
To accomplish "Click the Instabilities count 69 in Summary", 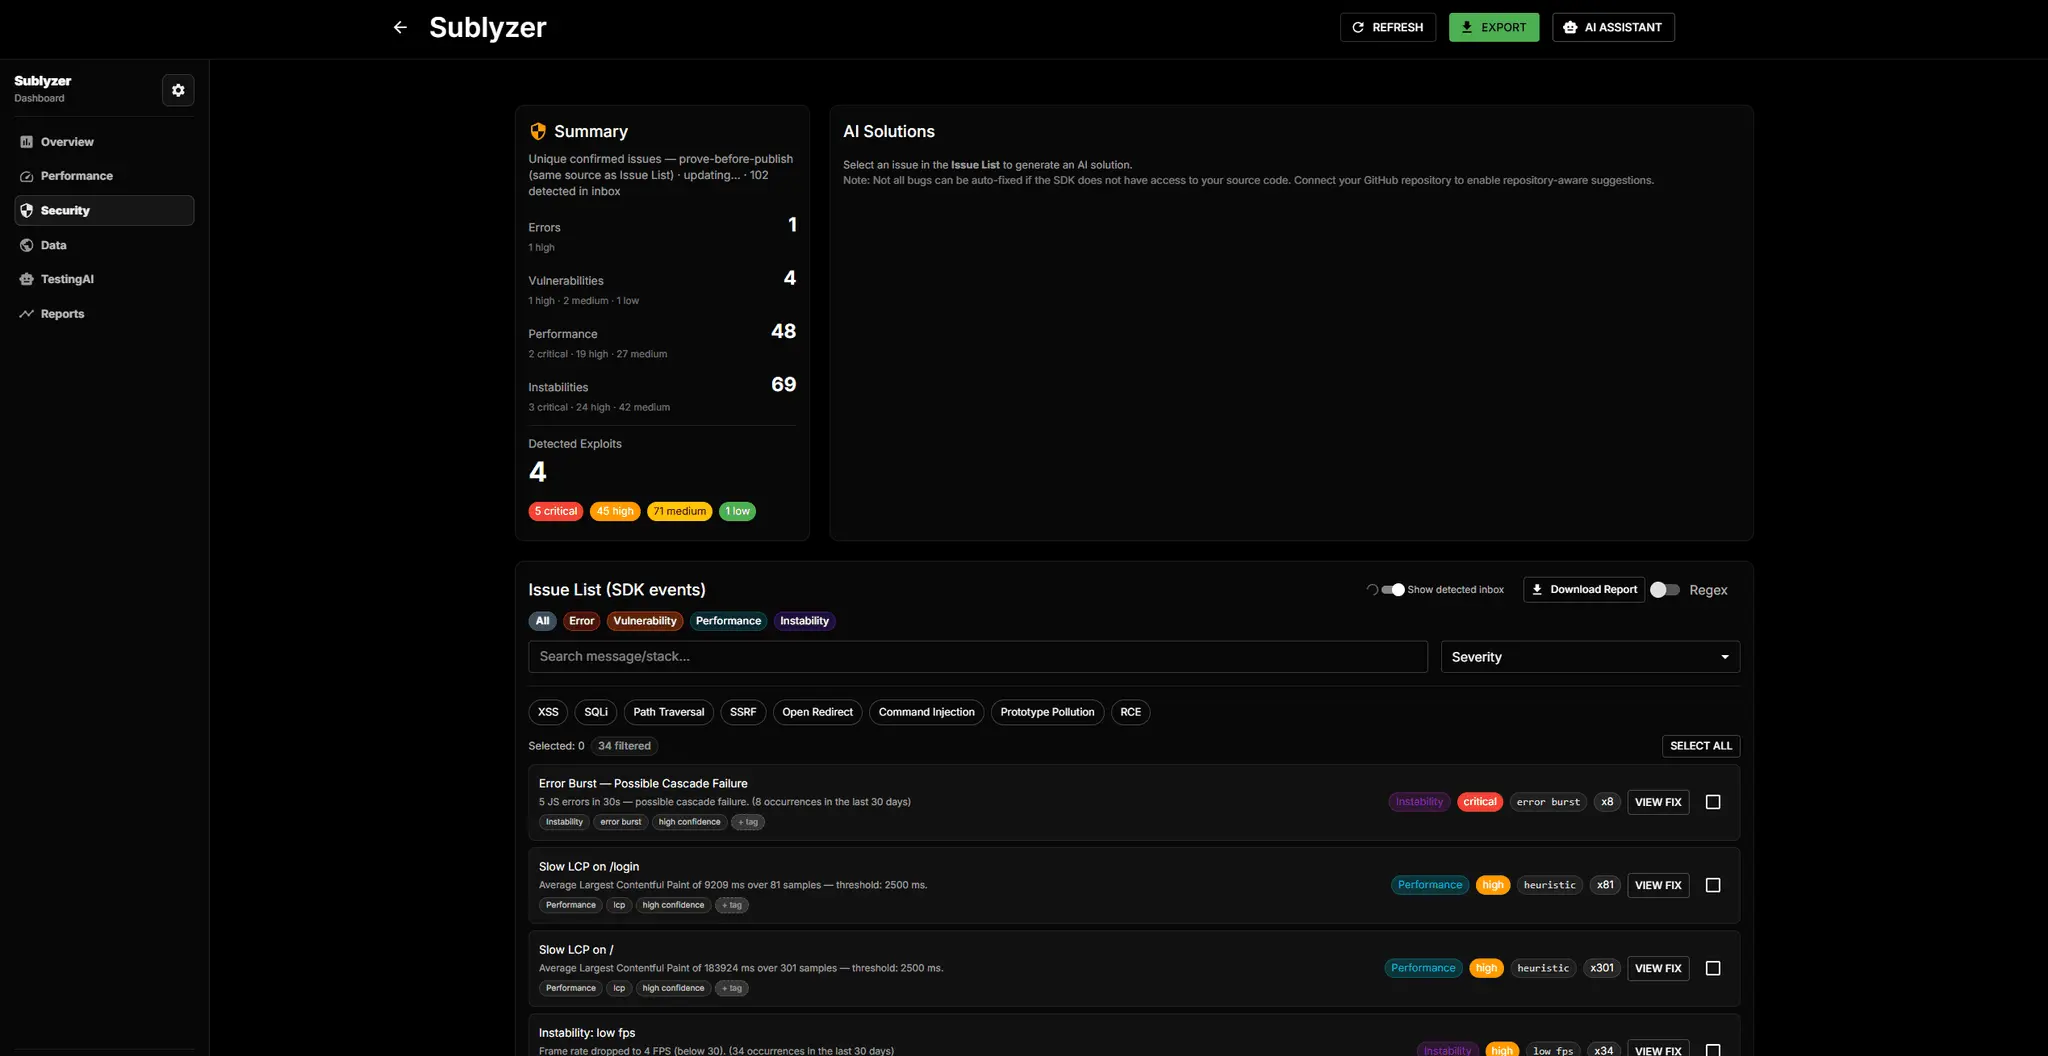I will pos(783,385).
